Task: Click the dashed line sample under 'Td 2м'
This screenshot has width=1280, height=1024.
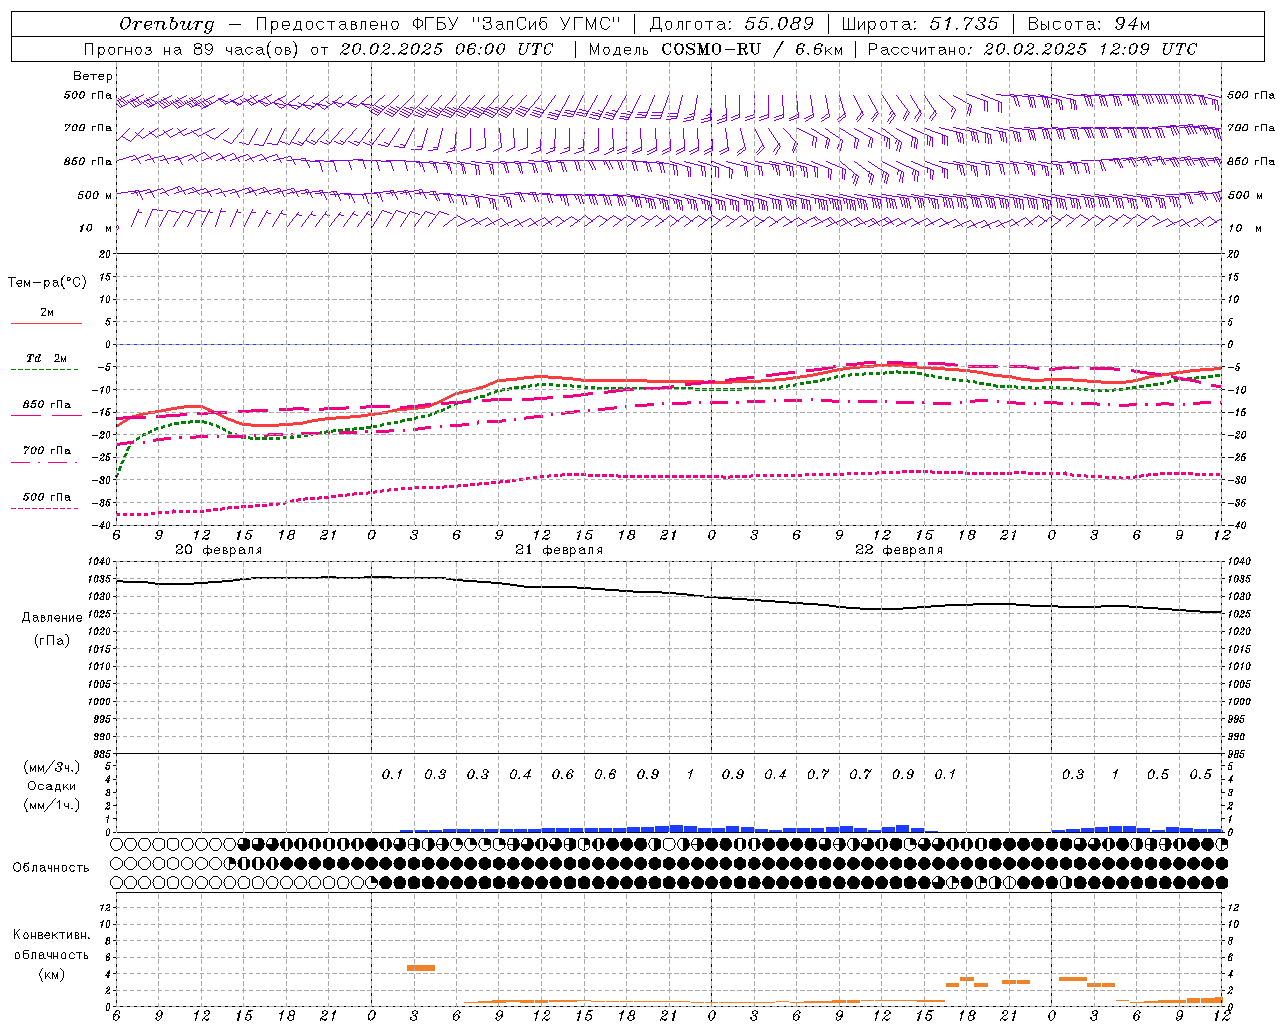Action: 44,370
